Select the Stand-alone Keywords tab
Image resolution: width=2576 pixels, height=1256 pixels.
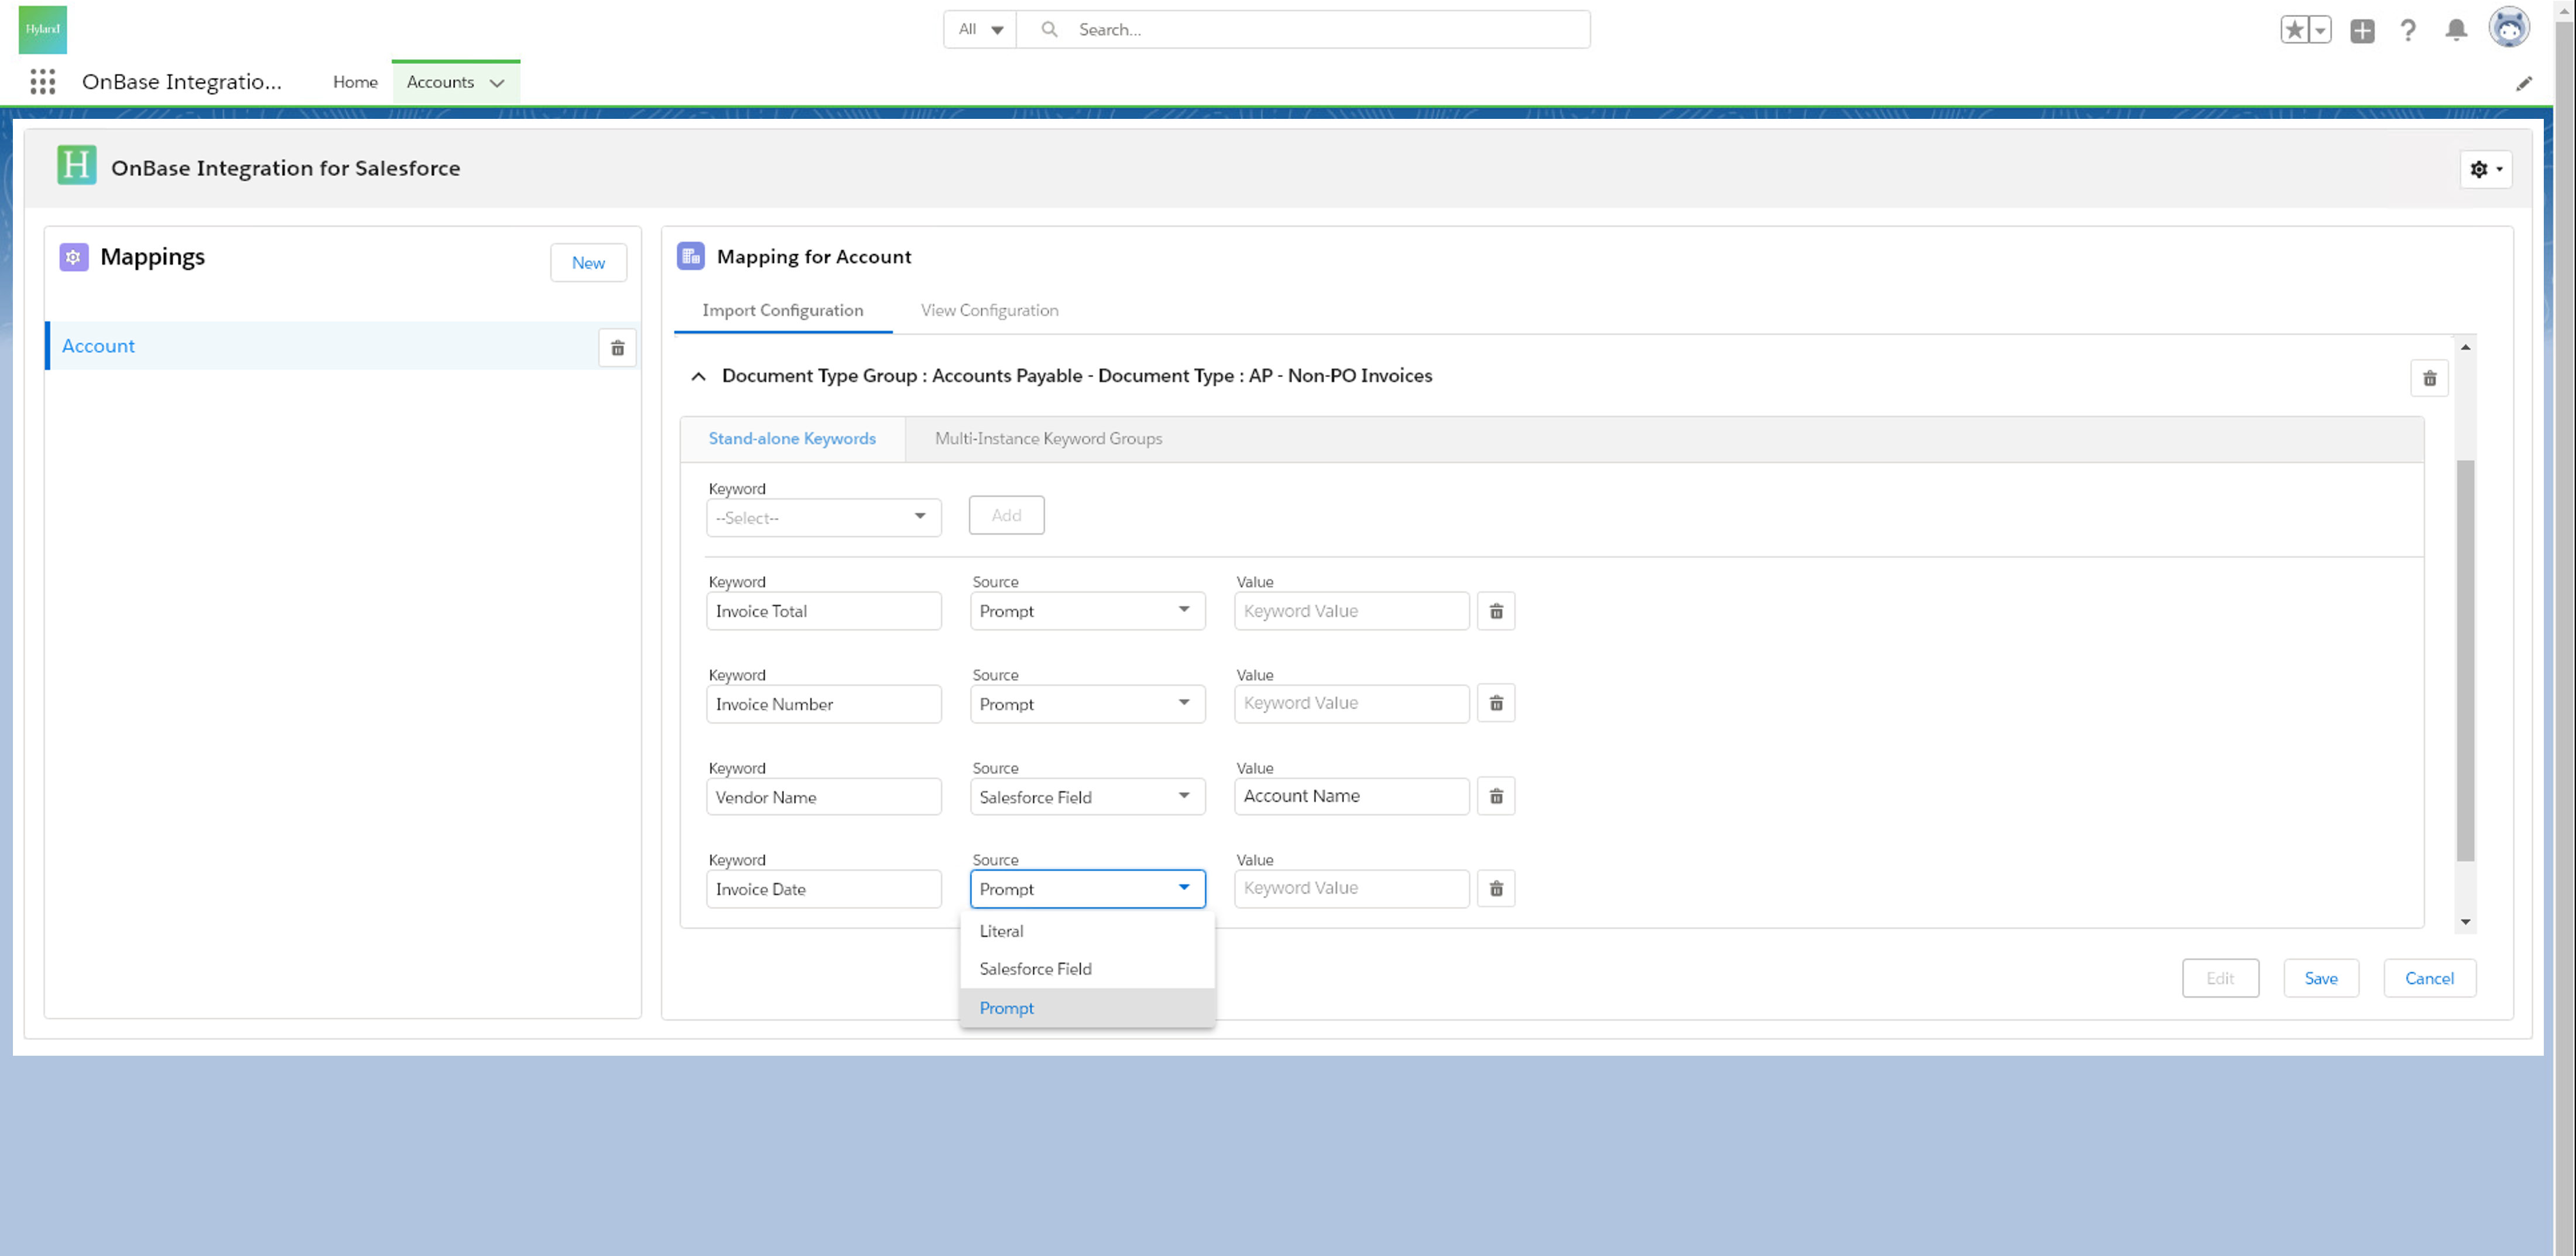[792, 439]
